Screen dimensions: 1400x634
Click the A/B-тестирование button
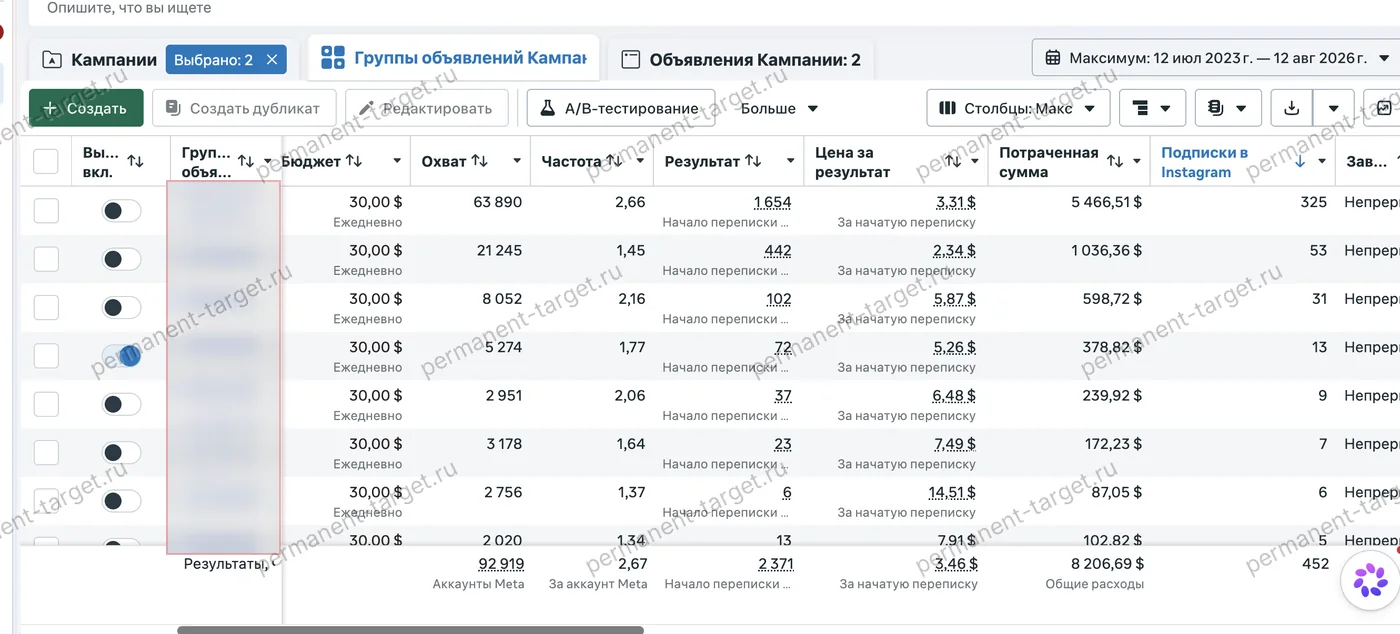tap(621, 108)
